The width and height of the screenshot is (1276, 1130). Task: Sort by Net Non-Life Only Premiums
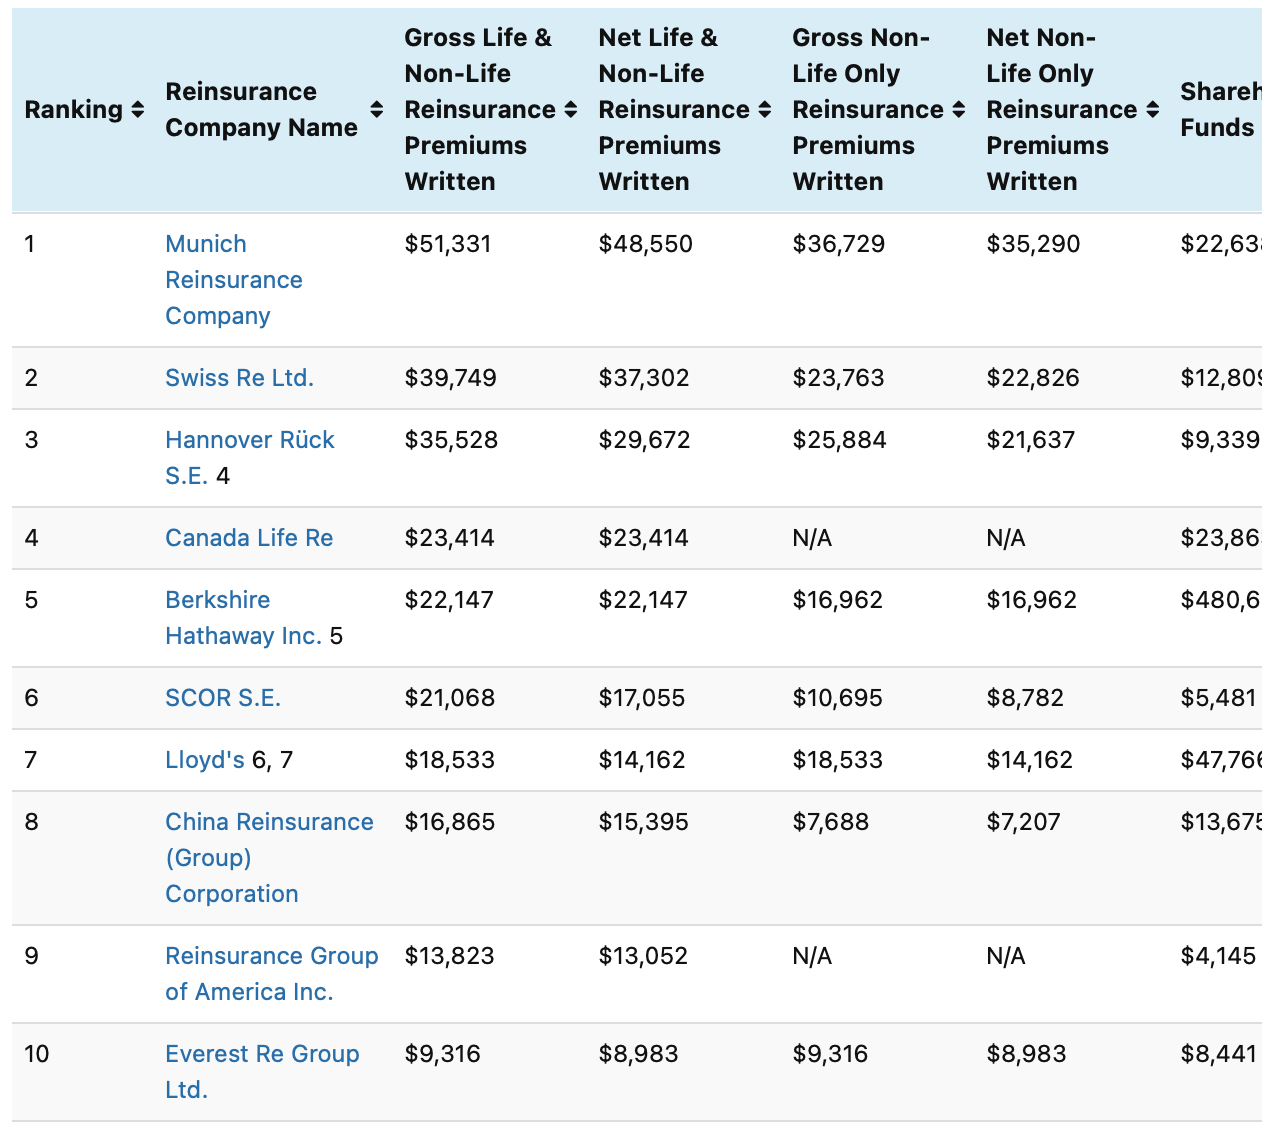coord(1153,110)
